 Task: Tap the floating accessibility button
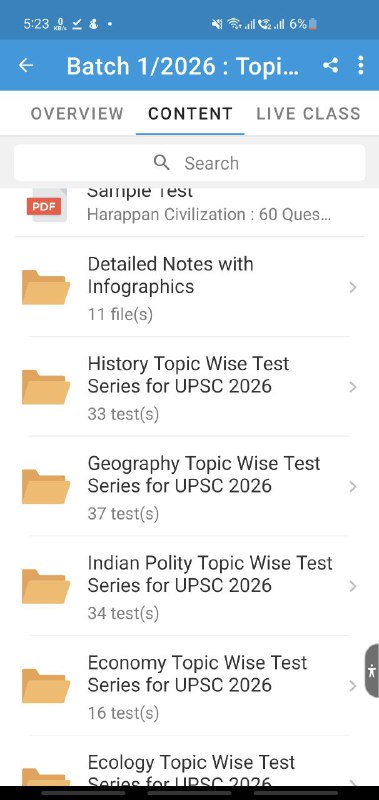[372, 670]
